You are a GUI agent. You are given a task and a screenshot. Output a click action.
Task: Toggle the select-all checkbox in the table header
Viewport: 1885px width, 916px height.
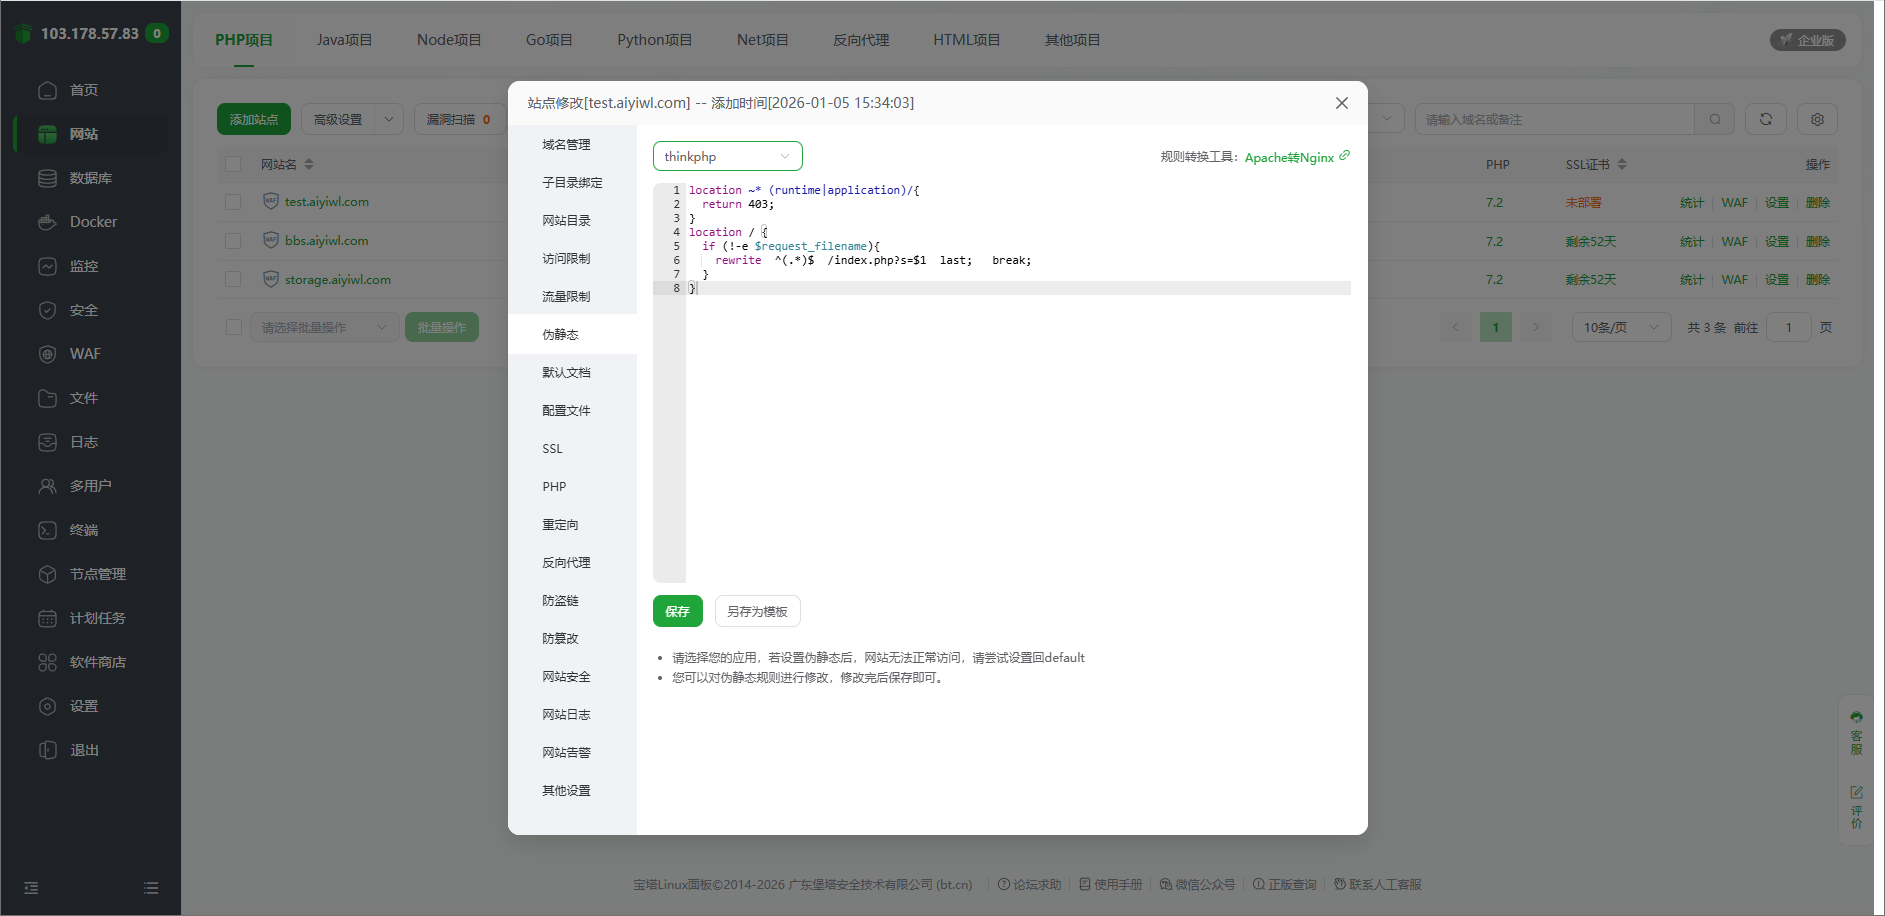233,164
